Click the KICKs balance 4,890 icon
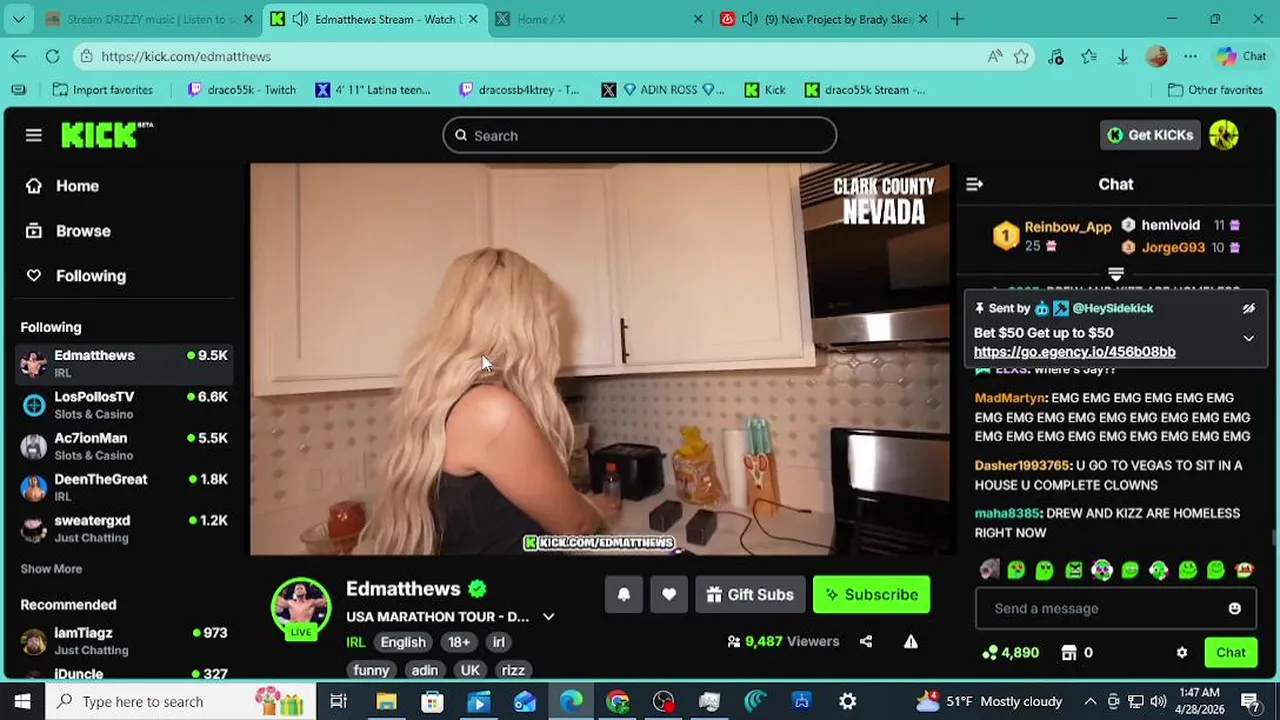 click(990, 652)
